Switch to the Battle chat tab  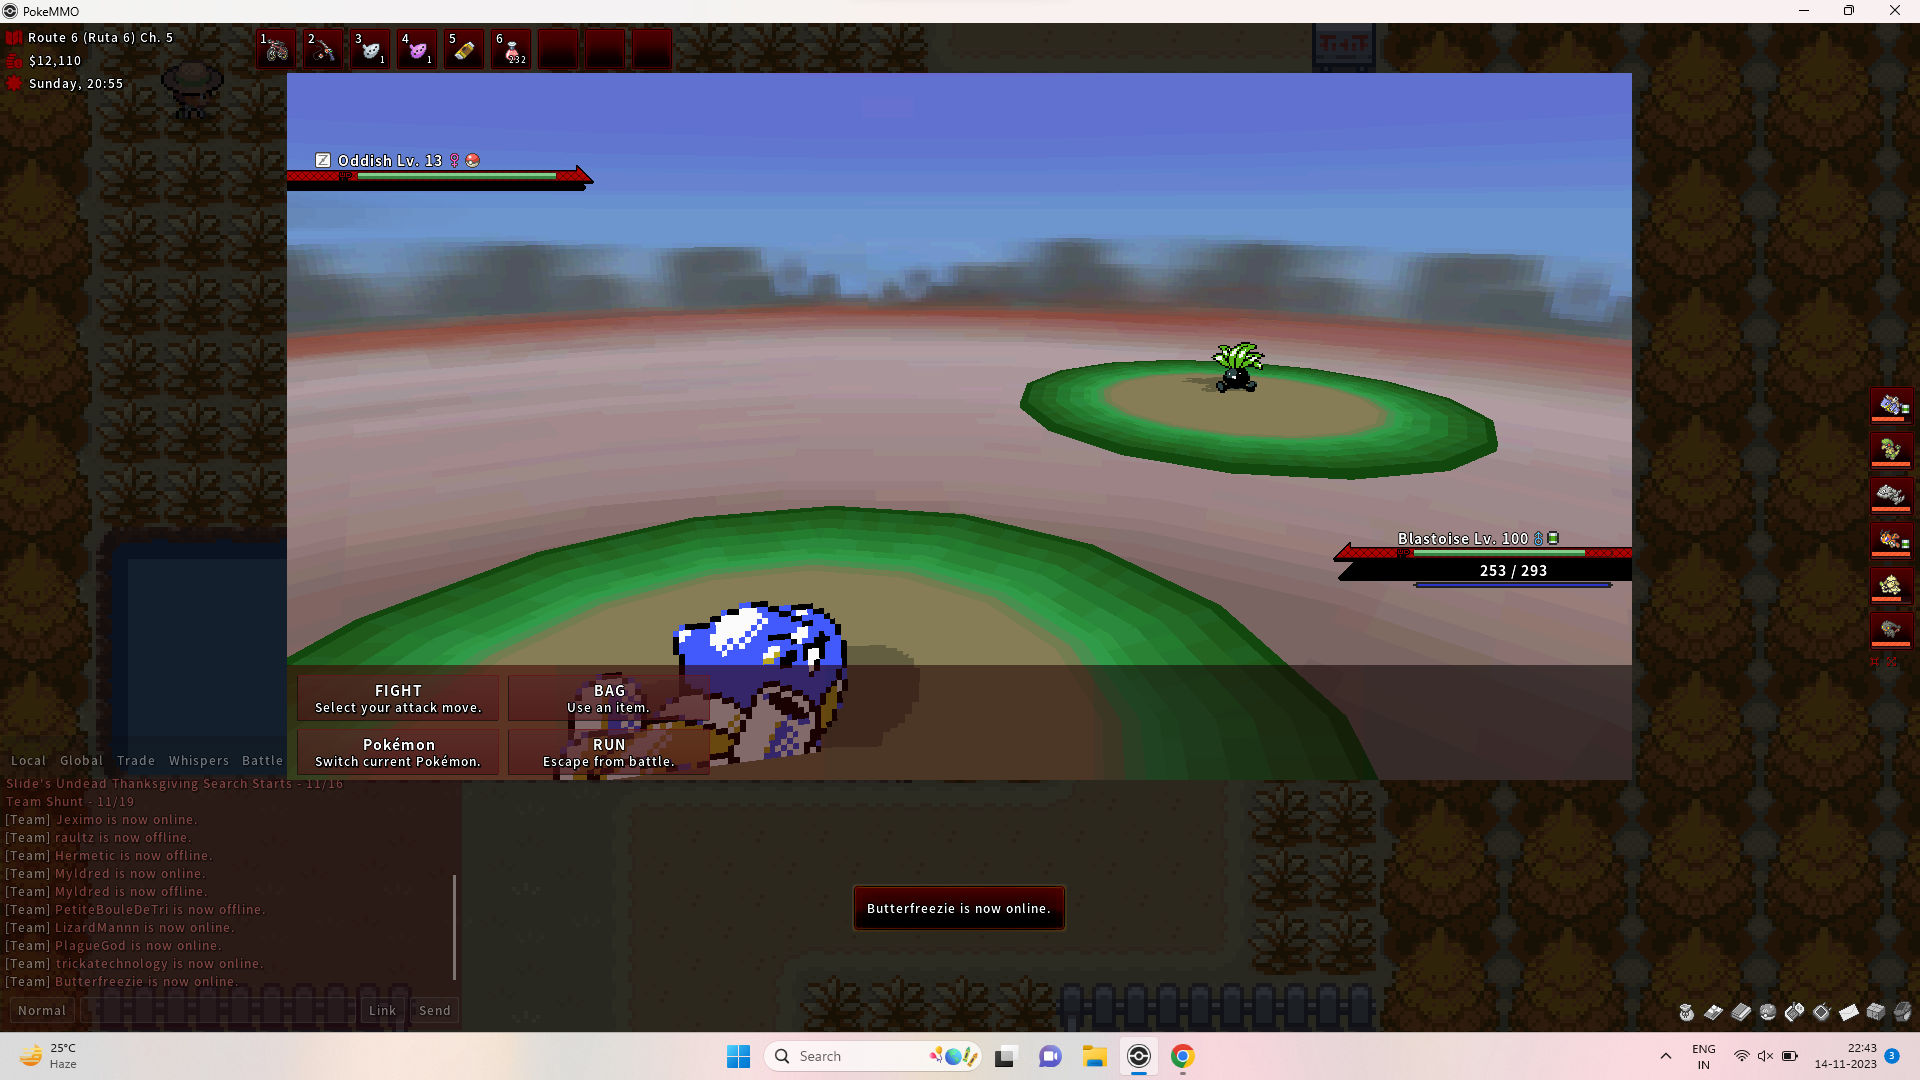pos(261,761)
